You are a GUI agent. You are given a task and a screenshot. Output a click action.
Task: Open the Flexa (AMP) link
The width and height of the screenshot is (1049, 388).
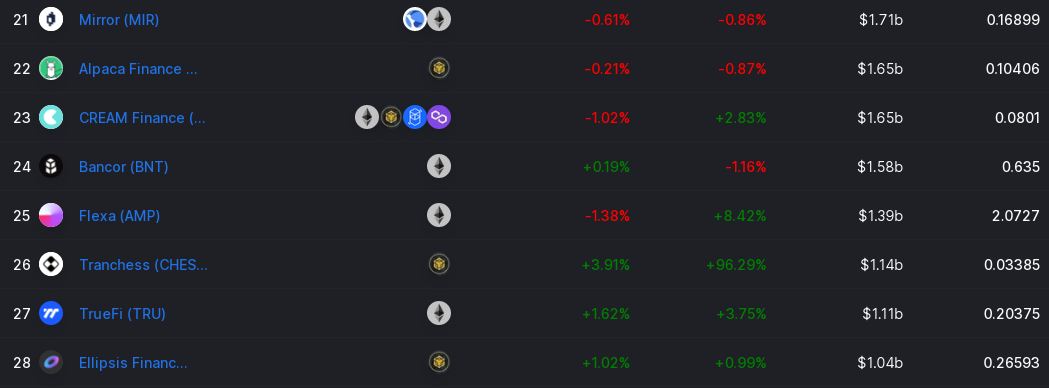[120, 216]
